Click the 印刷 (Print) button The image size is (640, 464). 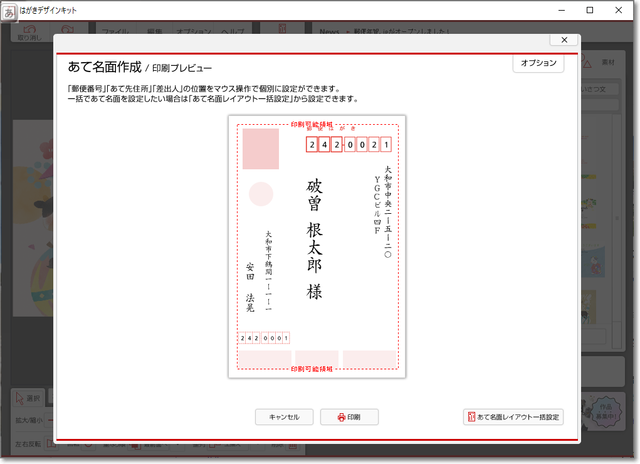[349, 416]
